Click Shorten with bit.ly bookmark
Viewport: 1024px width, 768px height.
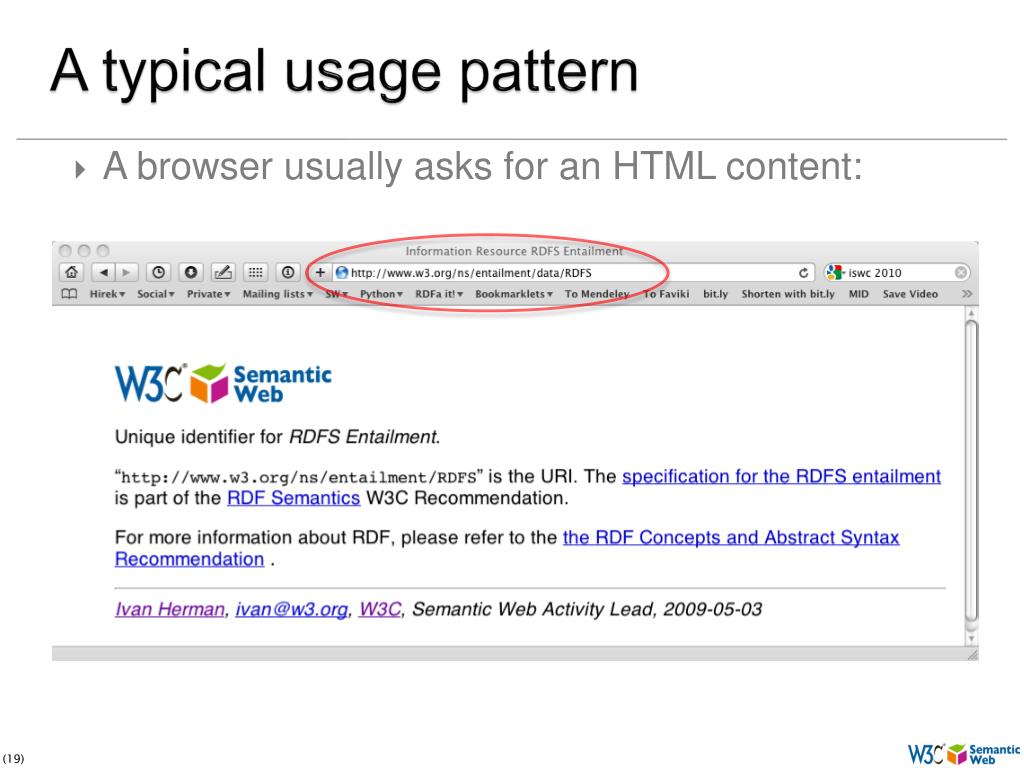(x=788, y=294)
